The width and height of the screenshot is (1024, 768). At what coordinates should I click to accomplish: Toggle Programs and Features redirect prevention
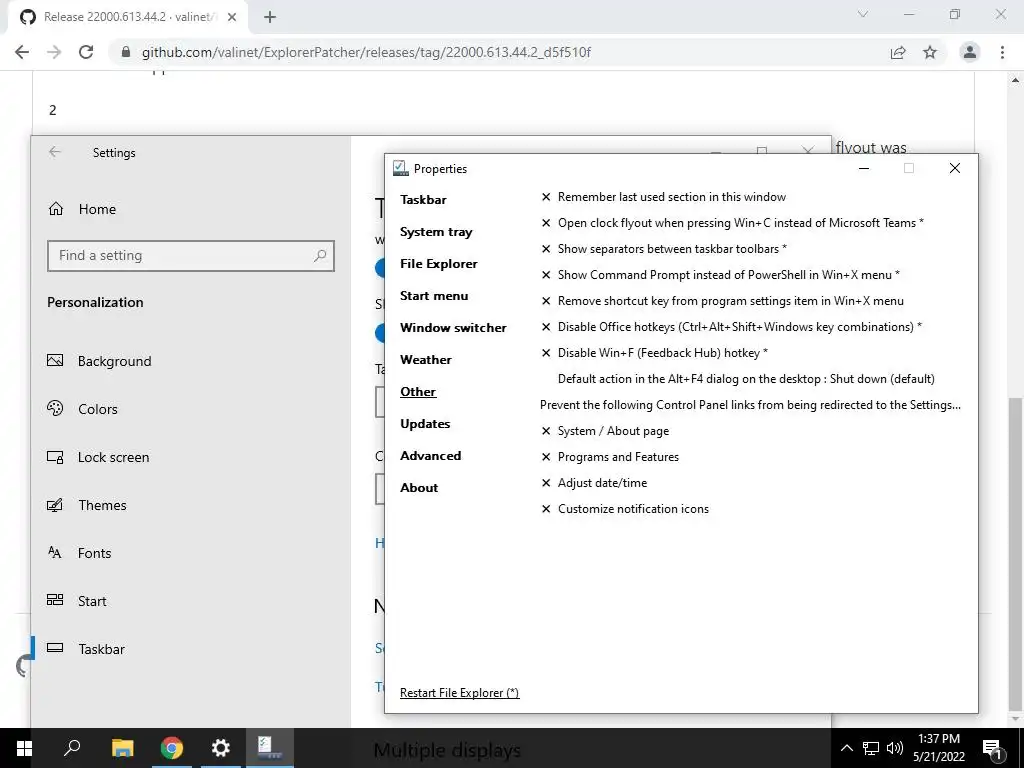click(x=610, y=457)
